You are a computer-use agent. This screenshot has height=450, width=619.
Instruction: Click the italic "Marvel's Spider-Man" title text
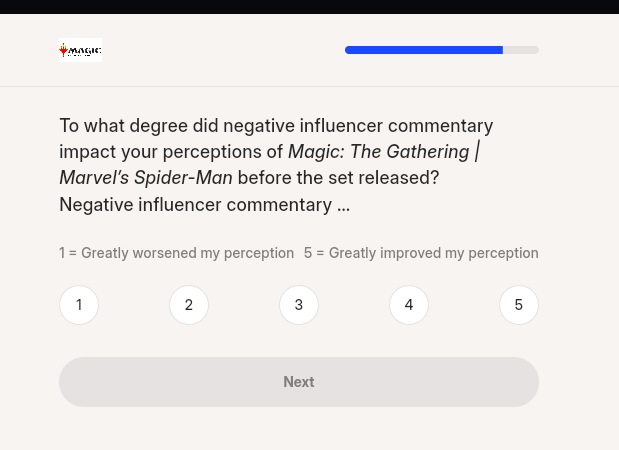pyautogui.click(x=146, y=178)
